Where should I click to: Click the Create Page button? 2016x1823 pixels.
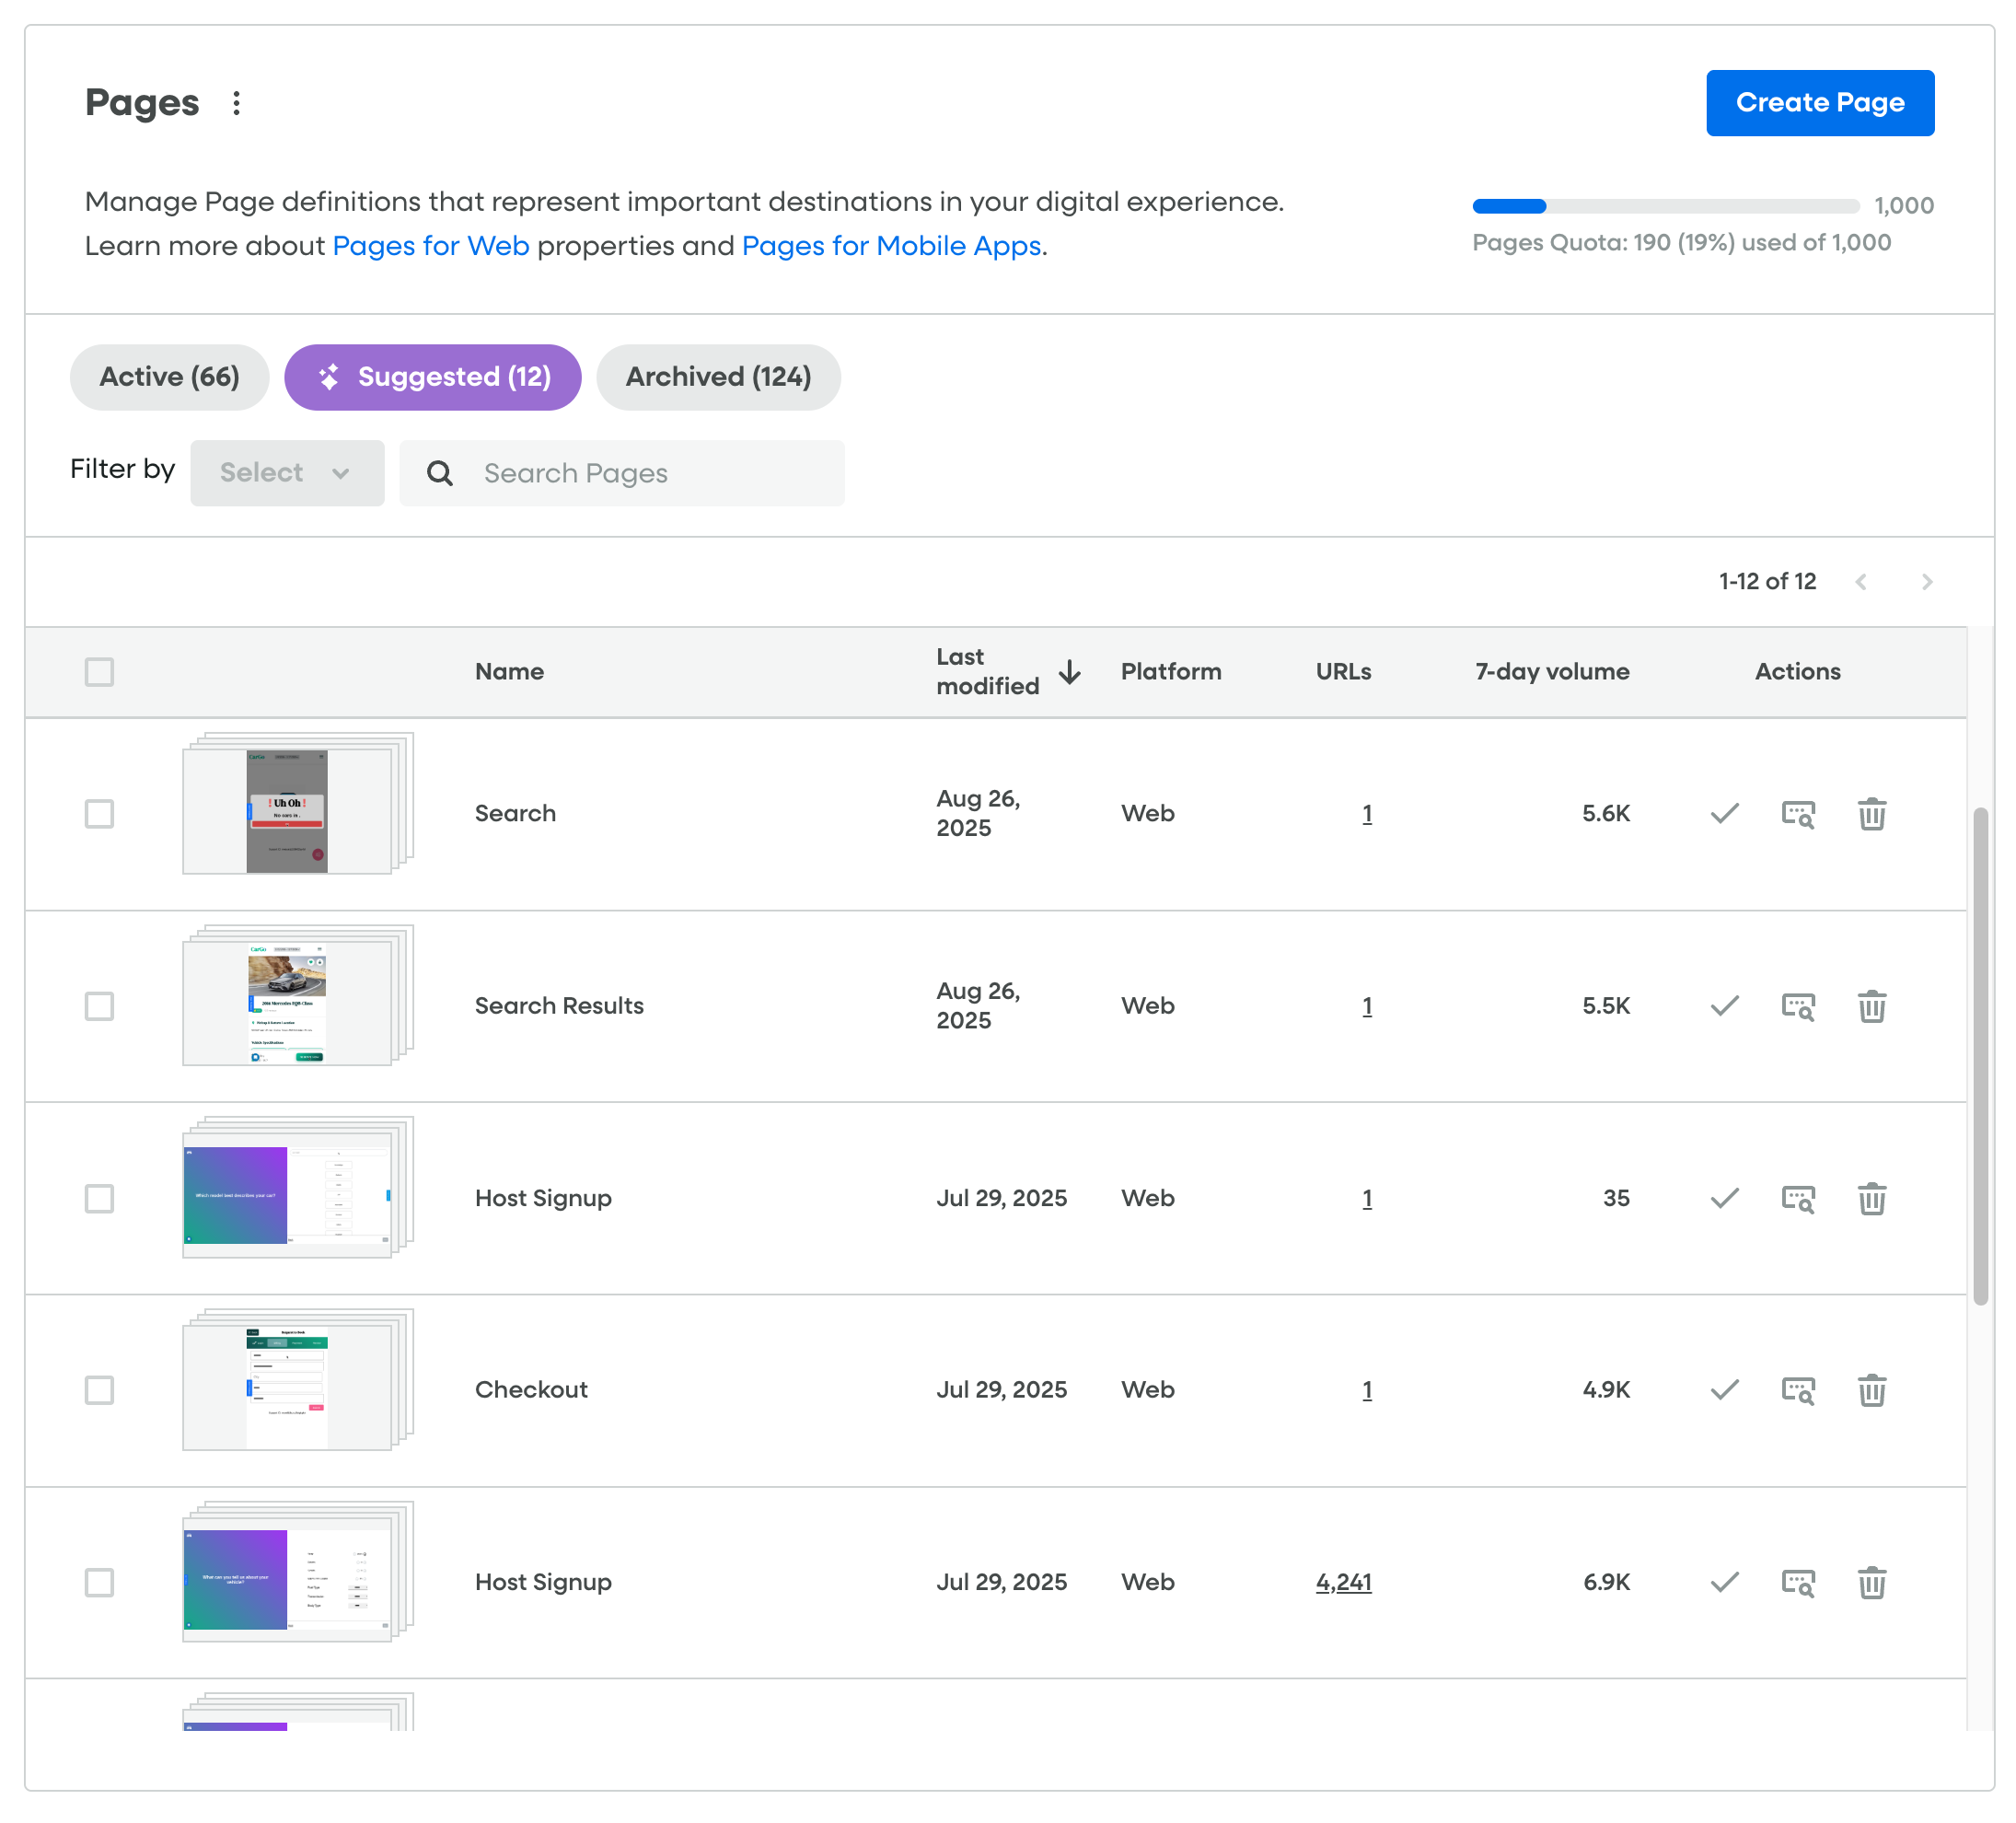[1820, 102]
